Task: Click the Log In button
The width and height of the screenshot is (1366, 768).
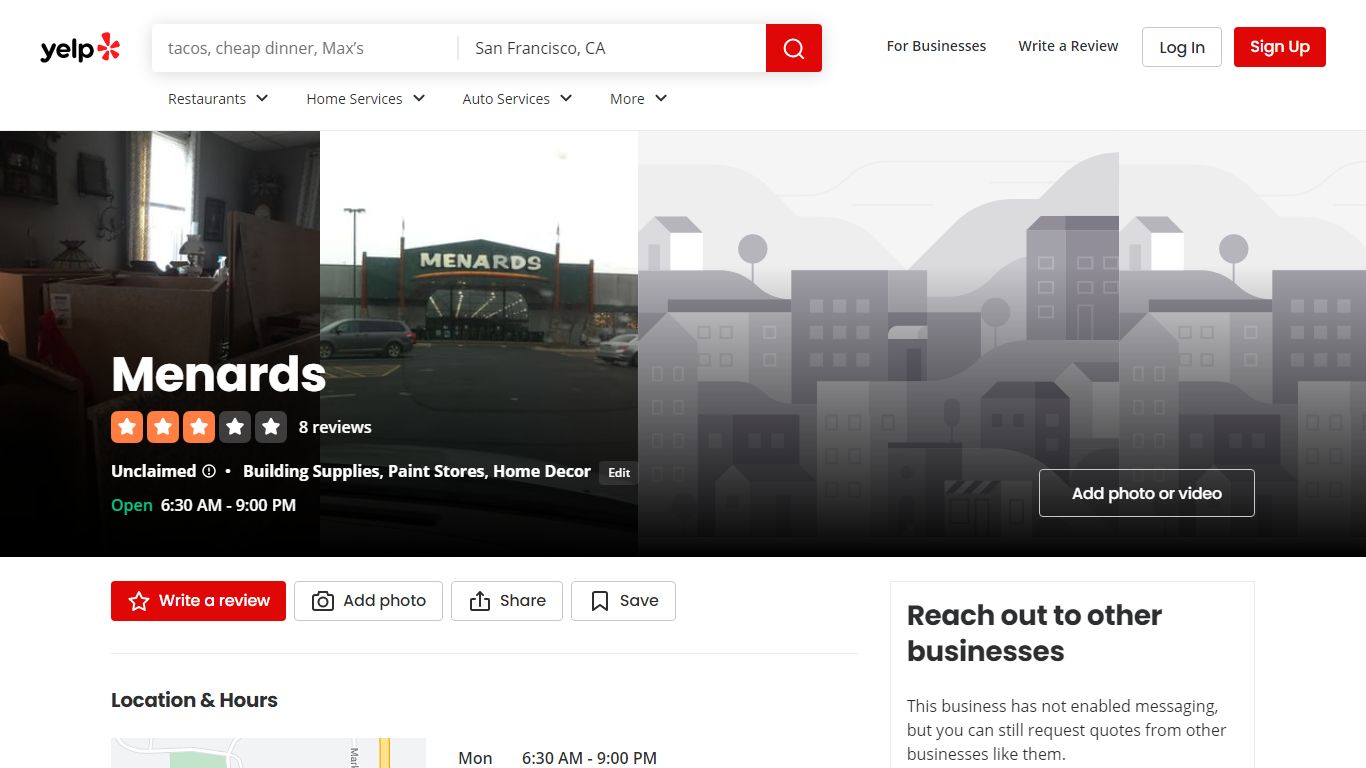Action: pos(1182,47)
